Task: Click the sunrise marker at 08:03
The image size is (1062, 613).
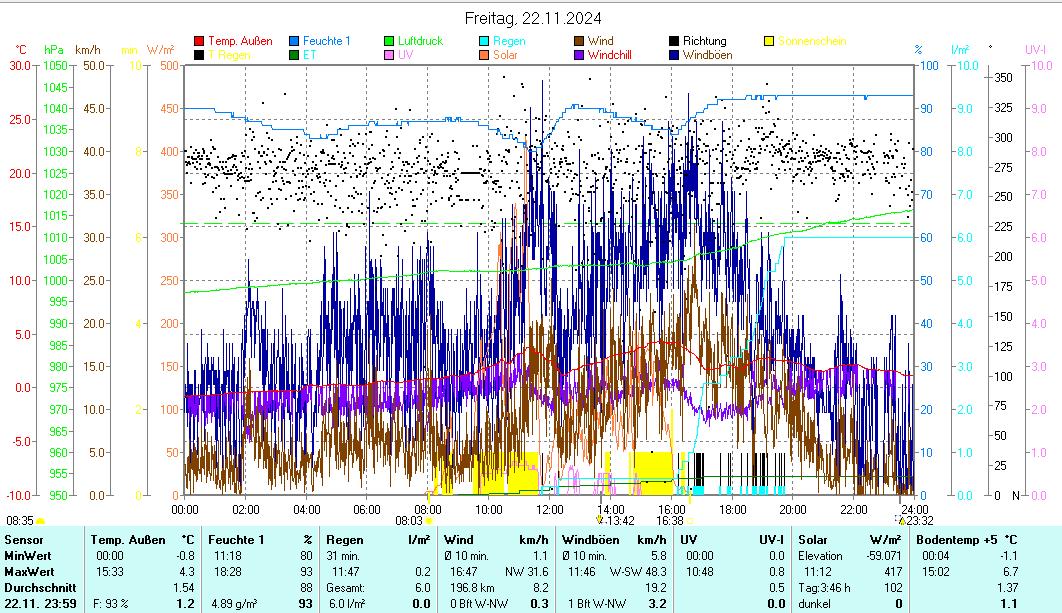Action: click(x=429, y=520)
